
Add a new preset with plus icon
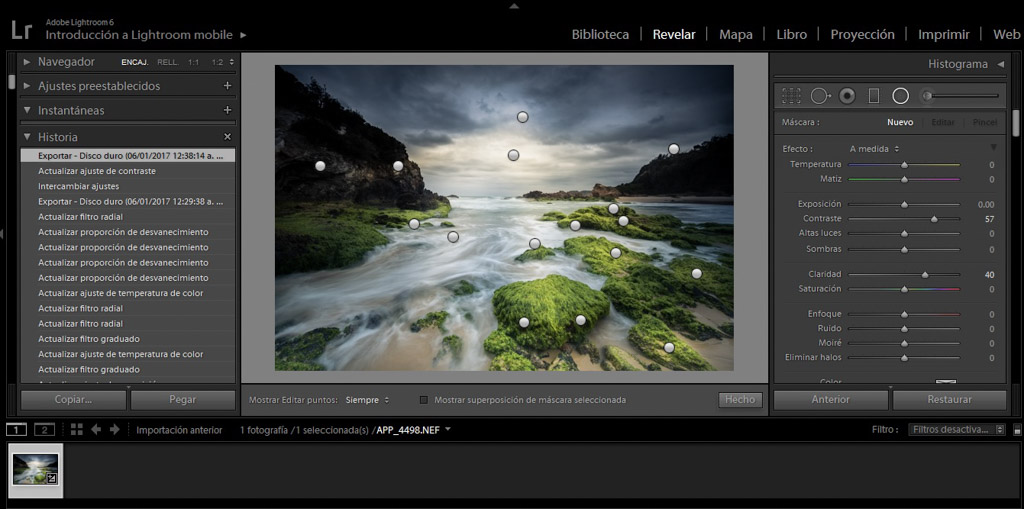pyautogui.click(x=227, y=86)
